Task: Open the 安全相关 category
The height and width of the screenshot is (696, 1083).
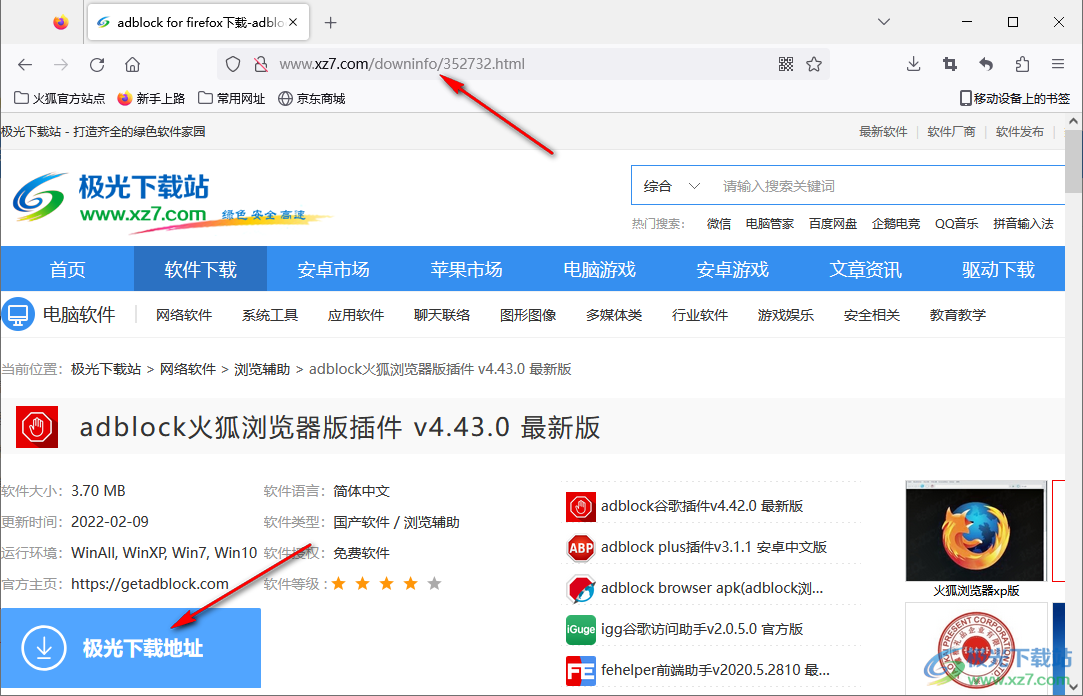Action: pyautogui.click(x=872, y=315)
